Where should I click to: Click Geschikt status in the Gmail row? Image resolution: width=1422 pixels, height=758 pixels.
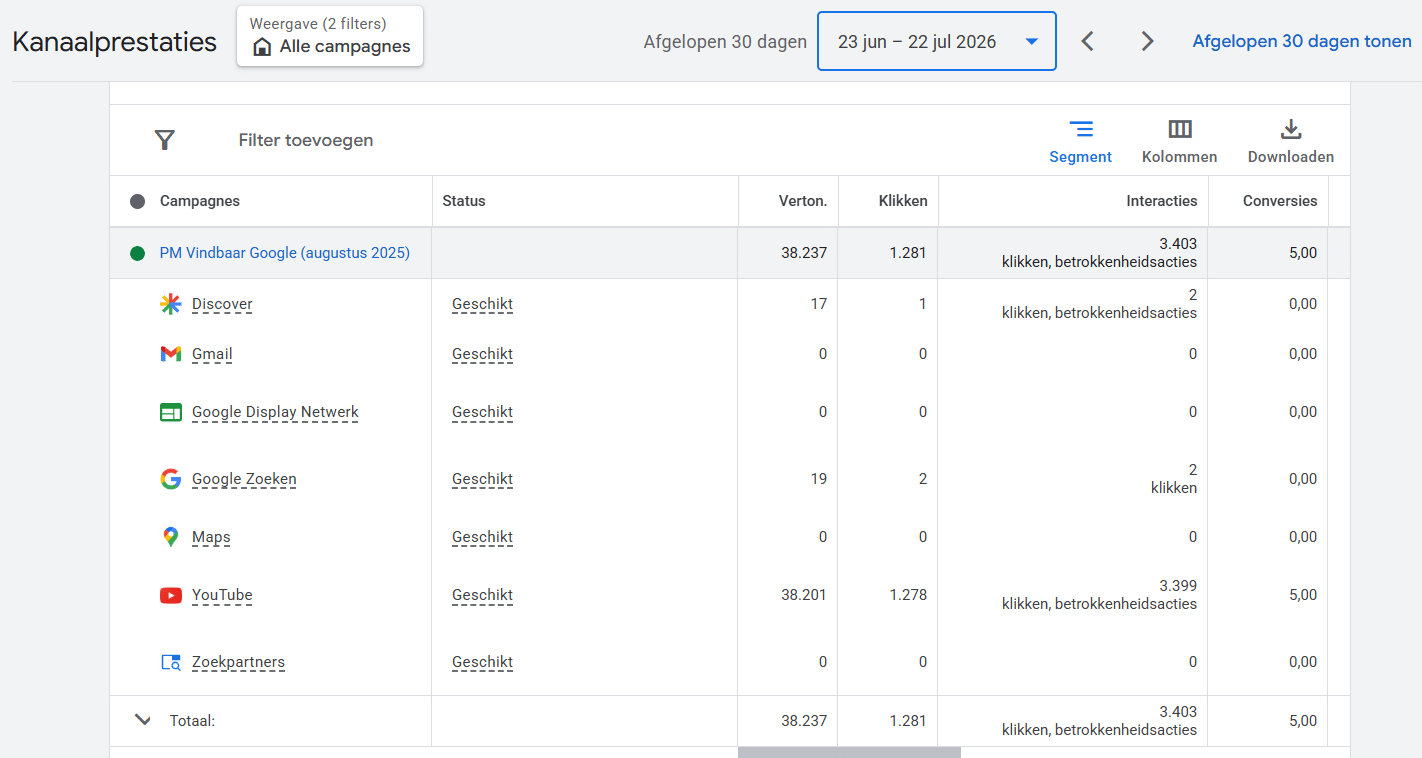pyautogui.click(x=482, y=354)
